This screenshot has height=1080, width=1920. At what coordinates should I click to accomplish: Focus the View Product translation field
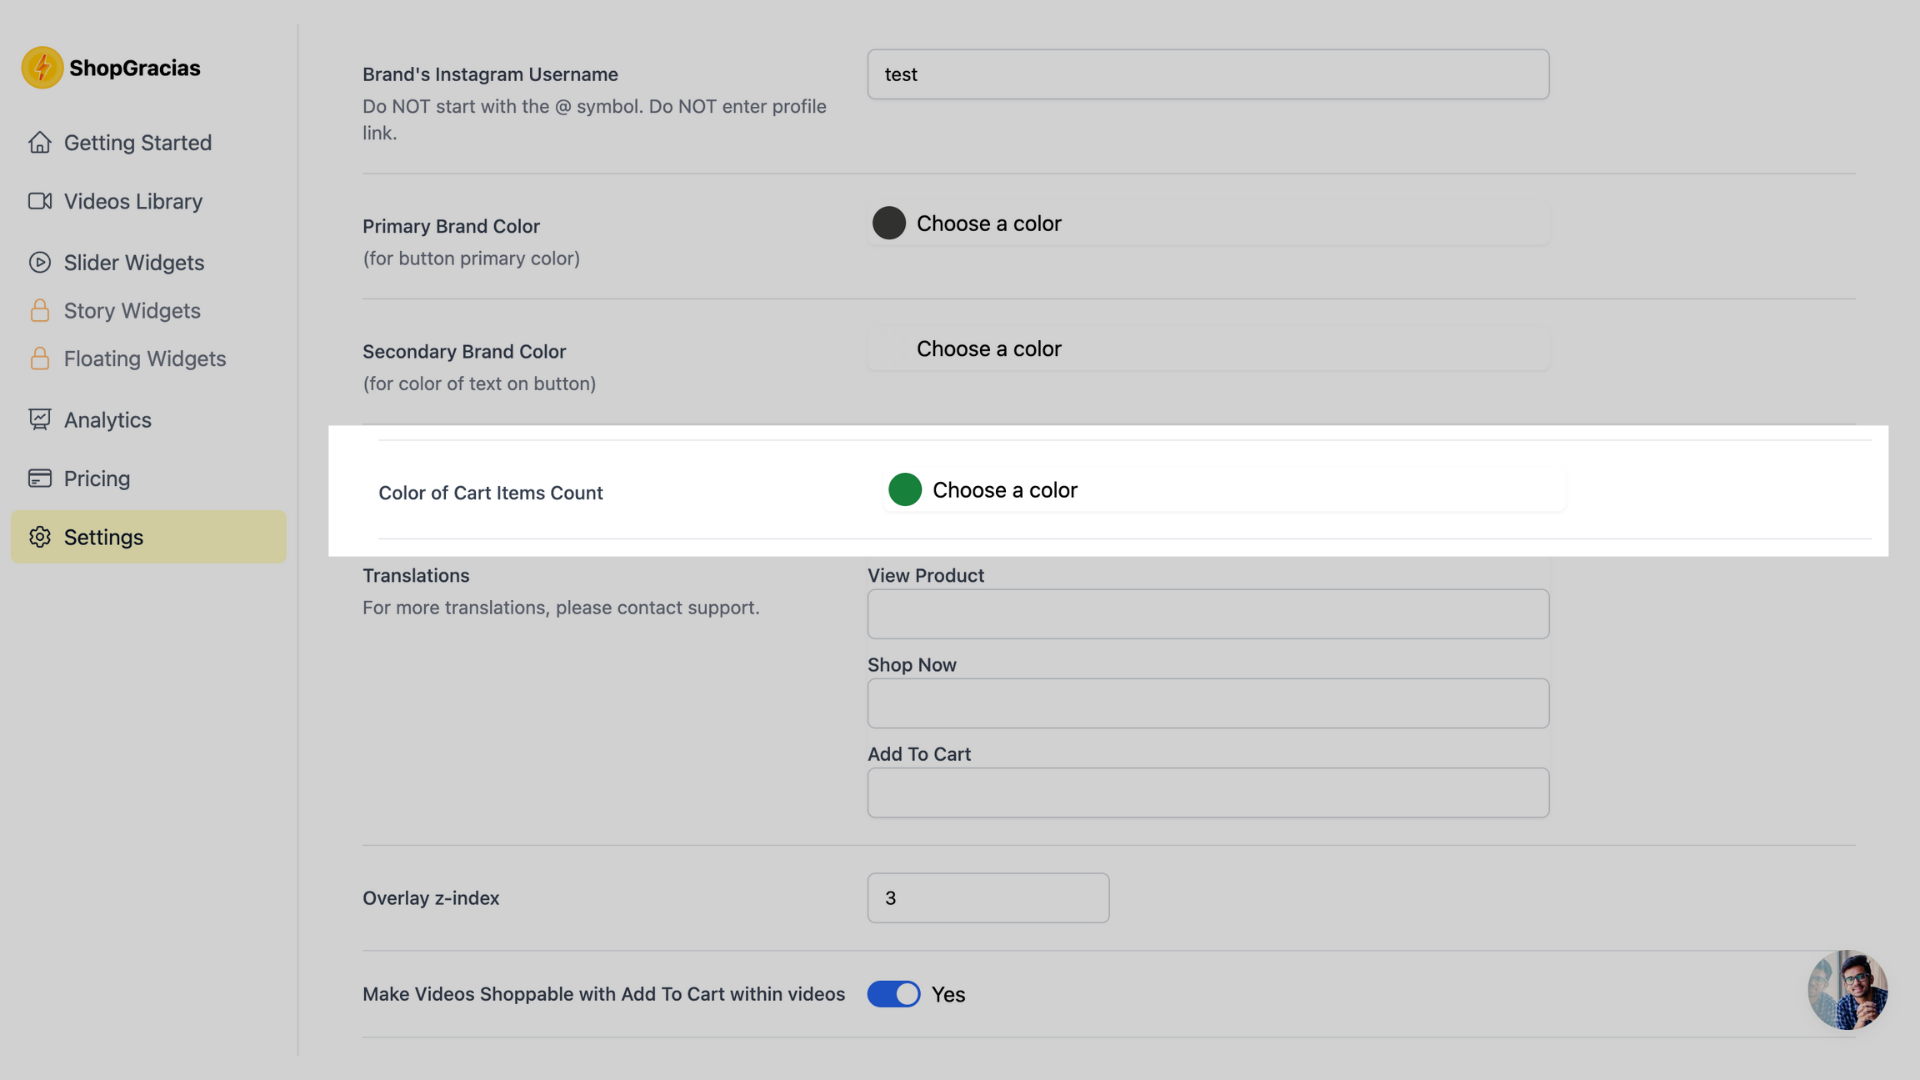tap(1208, 614)
